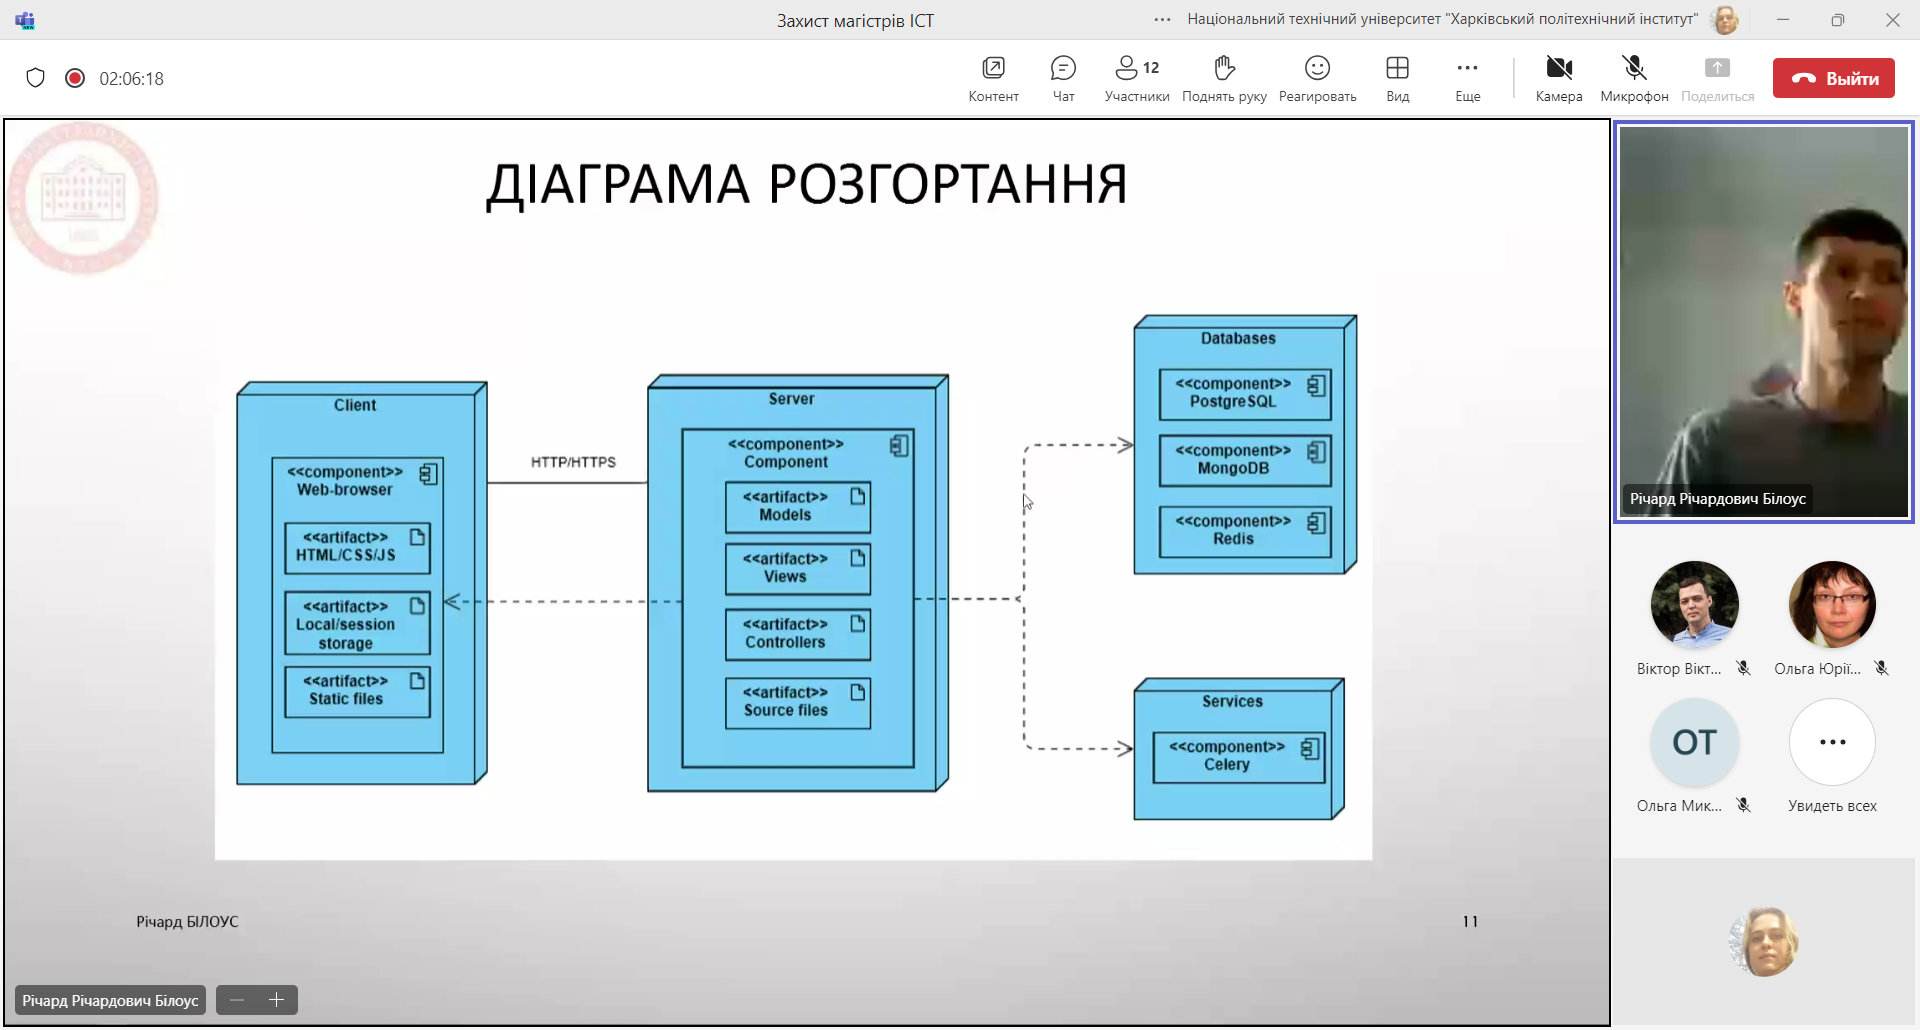1920x1030 pixels.
Task: Unmute the Microphone
Action: pos(1634,78)
